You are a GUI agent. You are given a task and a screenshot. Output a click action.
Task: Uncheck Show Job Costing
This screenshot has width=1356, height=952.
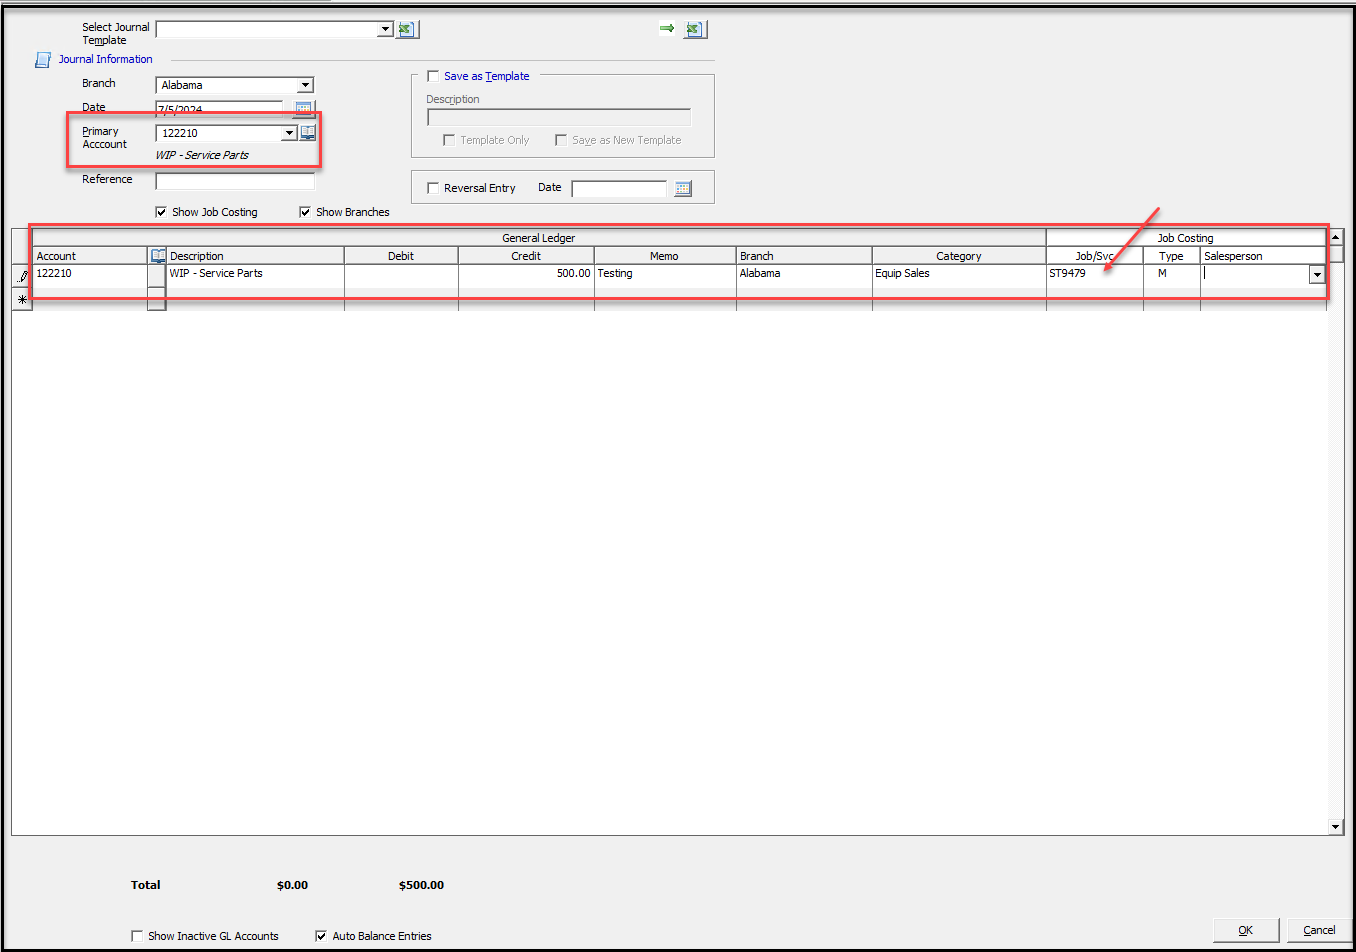161,212
